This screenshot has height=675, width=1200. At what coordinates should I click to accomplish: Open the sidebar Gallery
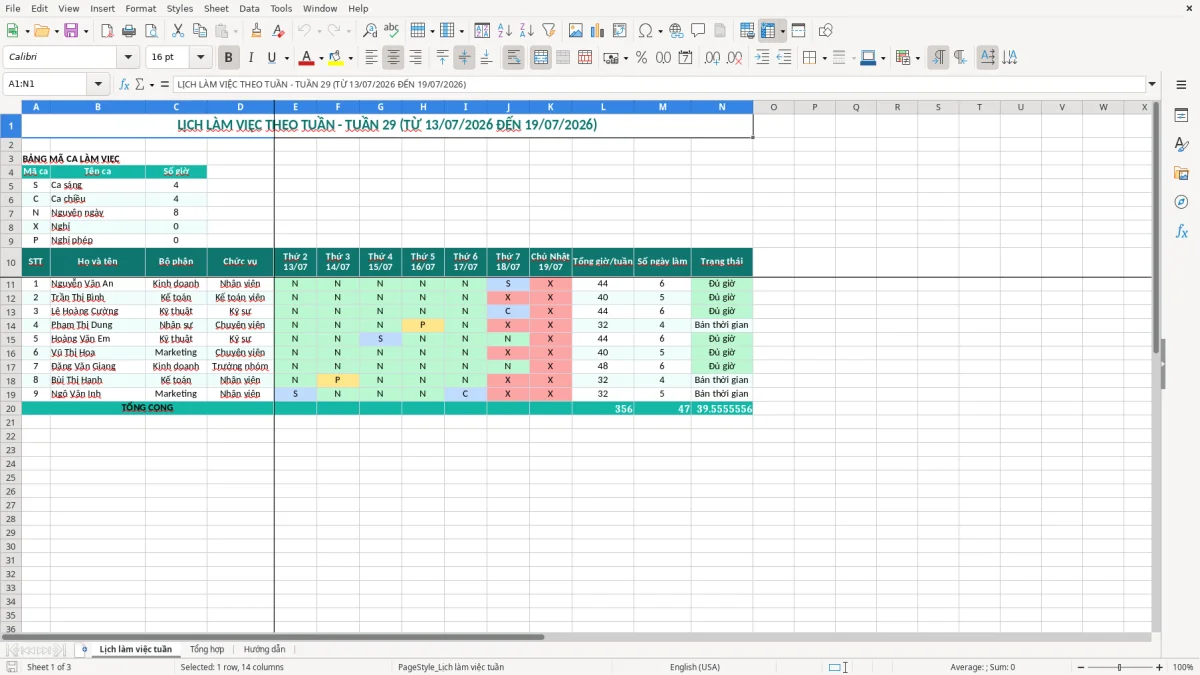click(x=1181, y=174)
